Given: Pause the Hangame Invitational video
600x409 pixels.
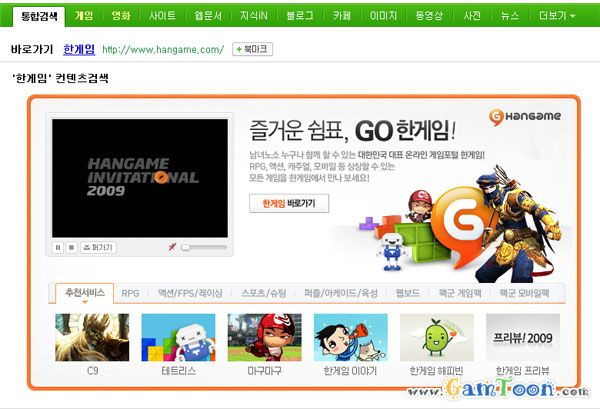Looking at the screenshot, I should coord(58,247).
